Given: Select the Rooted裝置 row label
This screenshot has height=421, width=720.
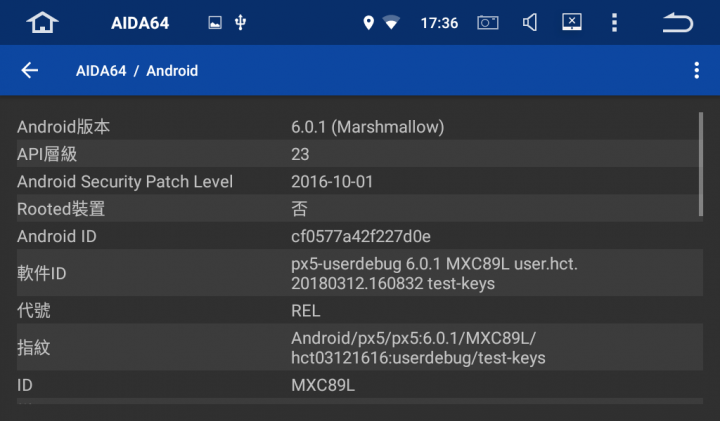Looking at the screenshot, I should tap(61, 209).
